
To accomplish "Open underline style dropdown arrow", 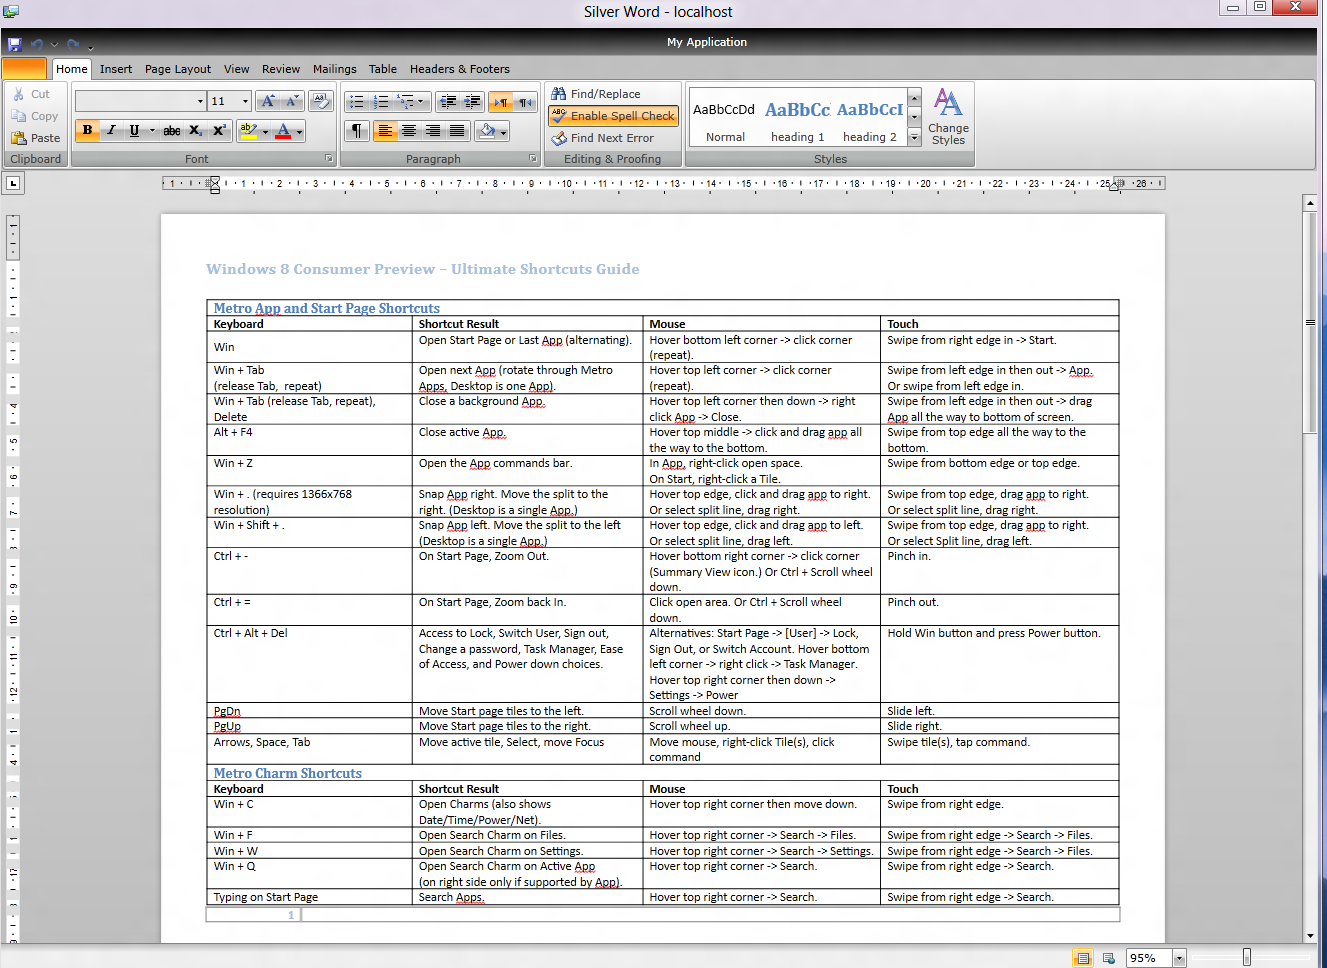I will click(x=152, y=131).
